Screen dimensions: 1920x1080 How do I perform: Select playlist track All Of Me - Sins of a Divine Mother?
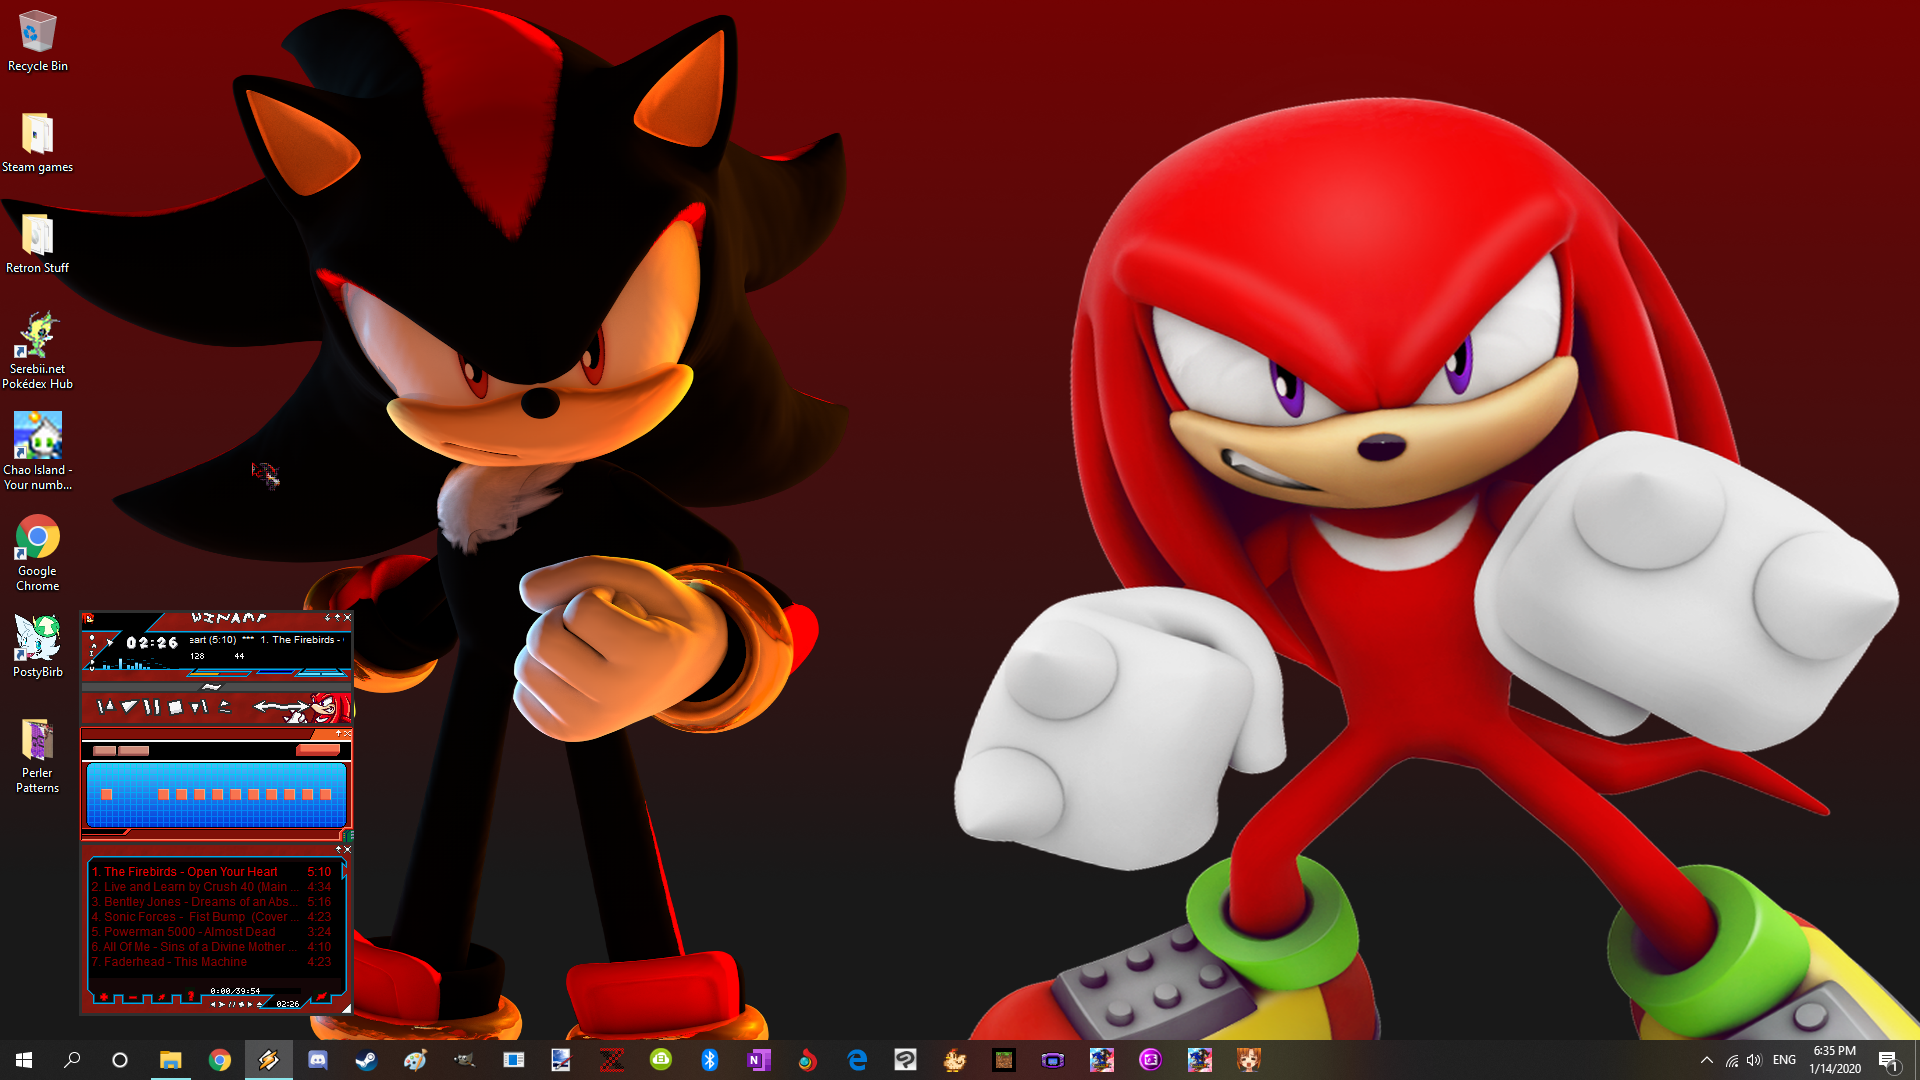click(211, 947)
